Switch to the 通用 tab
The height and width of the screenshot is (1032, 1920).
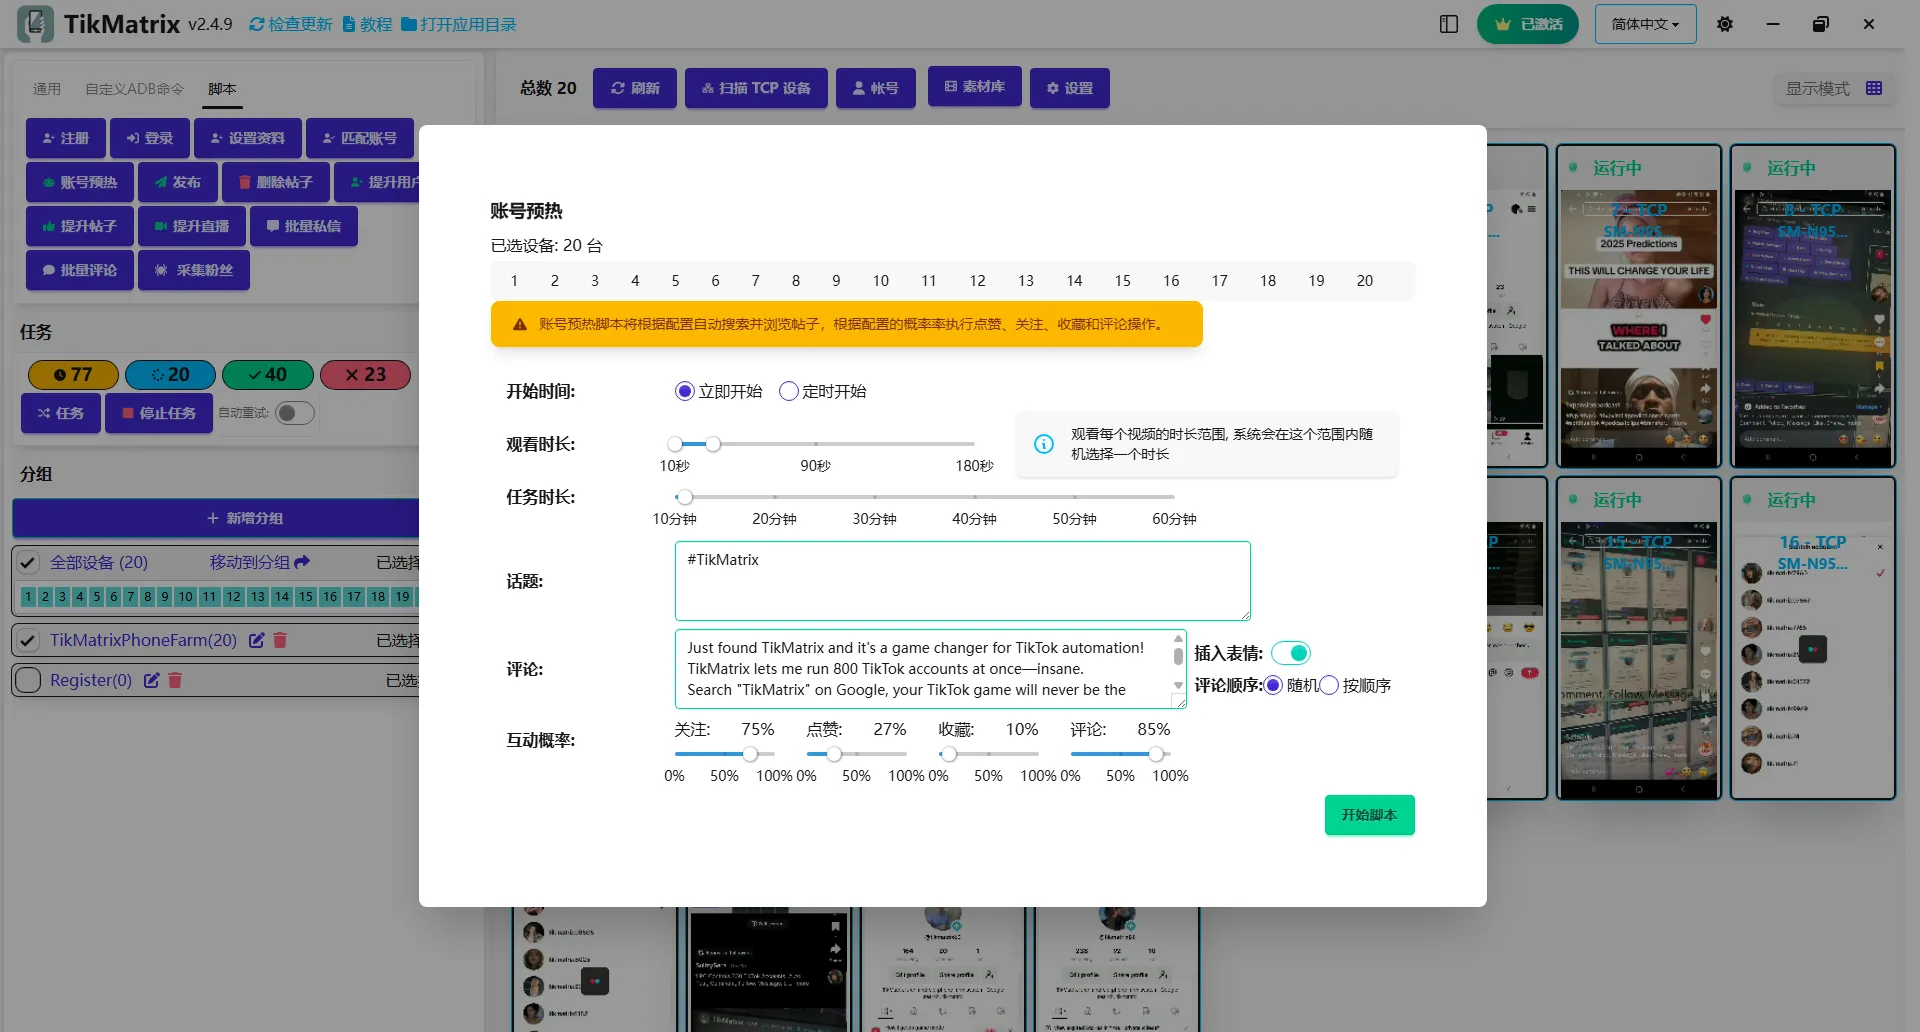point(47,89)
